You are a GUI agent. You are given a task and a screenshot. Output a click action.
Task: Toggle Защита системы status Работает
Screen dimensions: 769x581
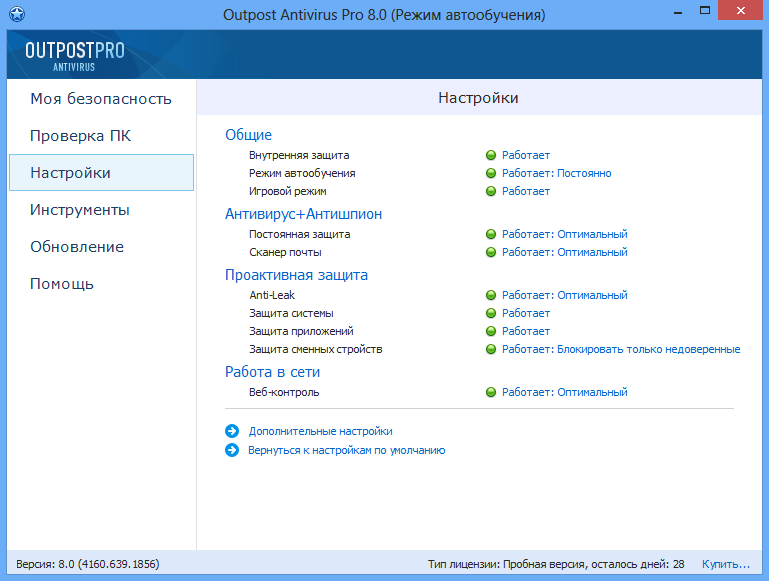526,313
